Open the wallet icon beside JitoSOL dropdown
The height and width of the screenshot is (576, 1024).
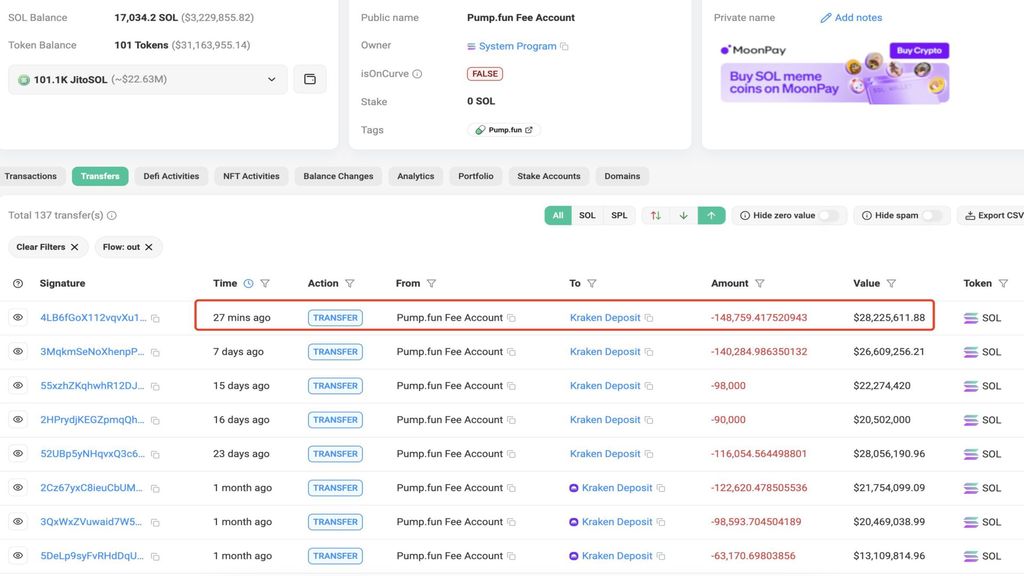310,79
